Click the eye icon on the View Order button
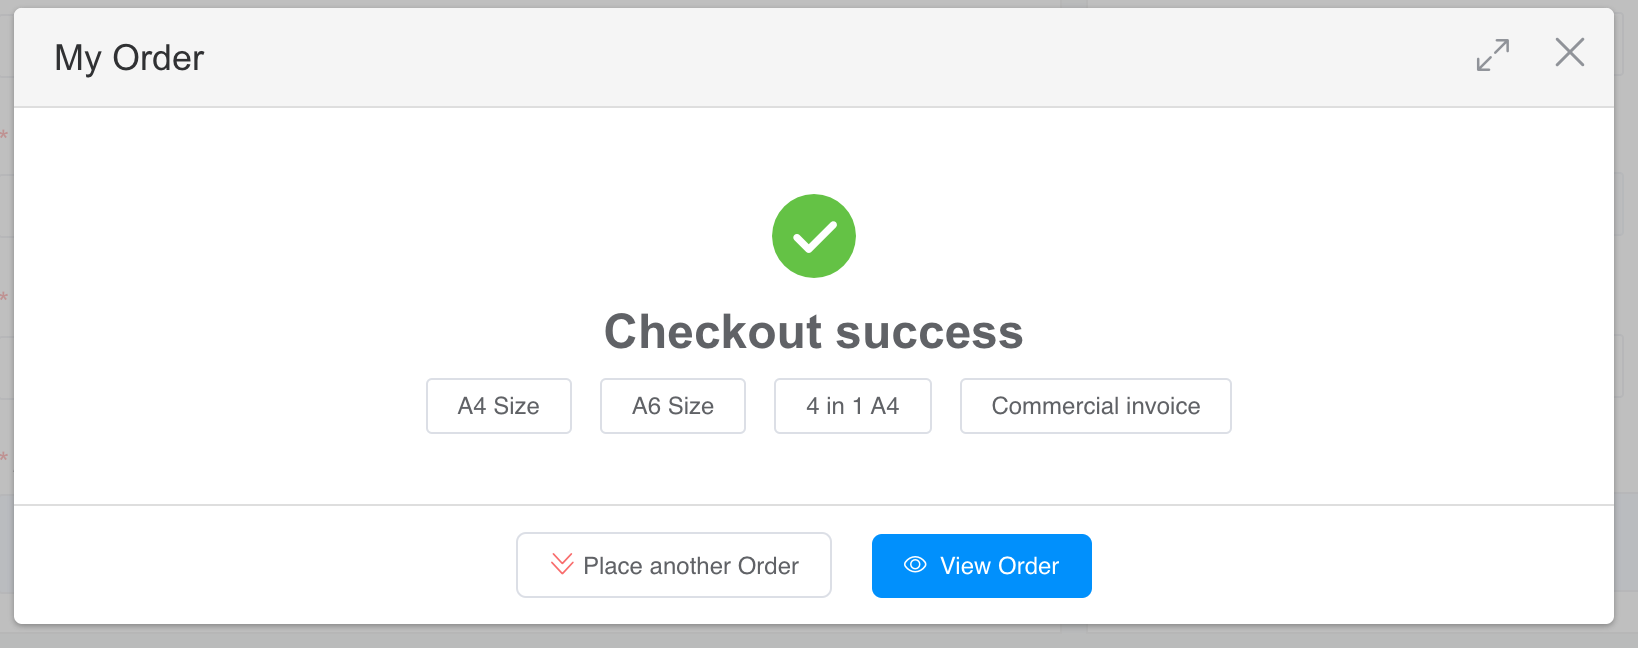Image resolution: width=1638 pixels, height=648 pixels. point(913,565)
